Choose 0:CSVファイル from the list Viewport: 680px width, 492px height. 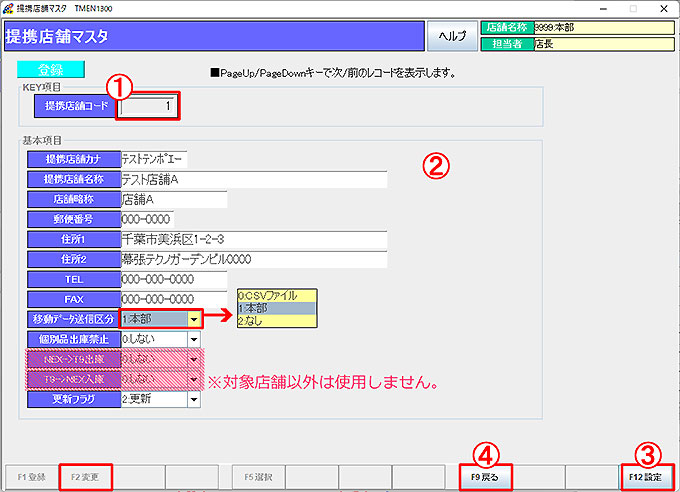pyautogui.click(x=277, y=296)
